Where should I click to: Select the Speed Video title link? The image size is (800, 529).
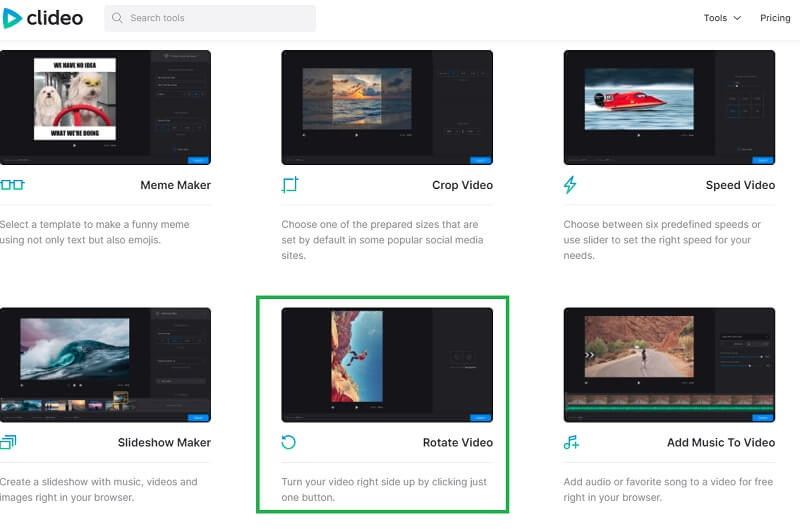pos(740,185)
